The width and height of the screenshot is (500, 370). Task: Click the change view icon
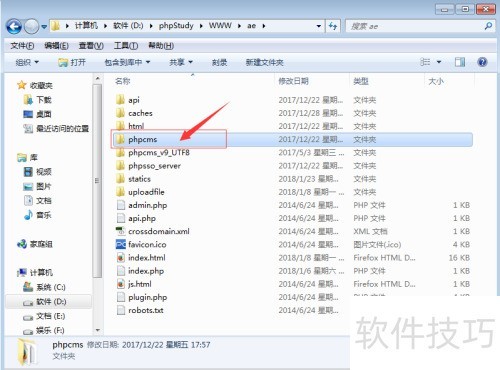coord(425,62)
